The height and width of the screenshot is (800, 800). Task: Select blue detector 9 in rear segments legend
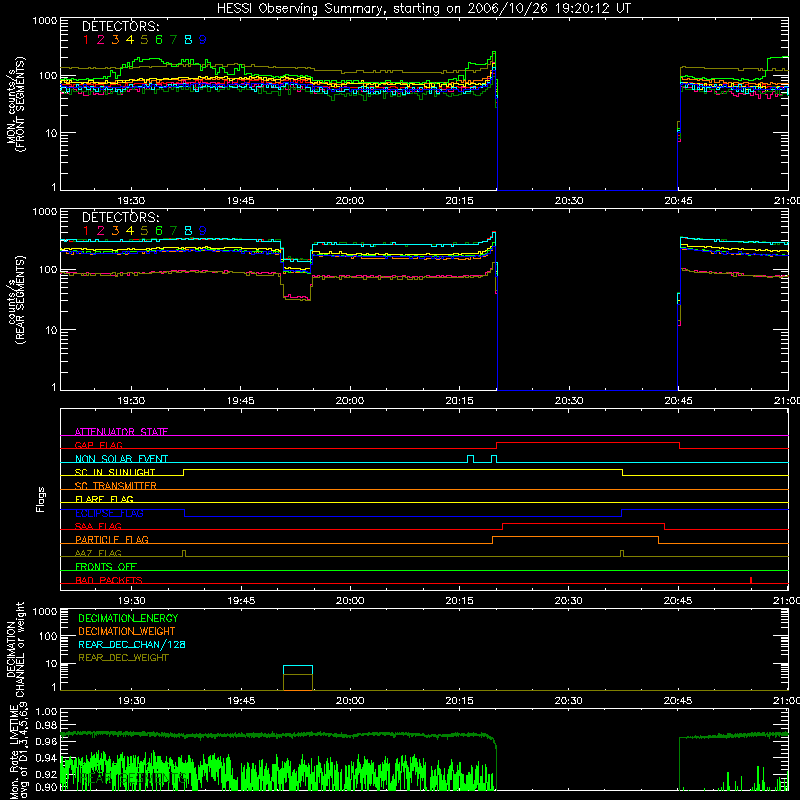[203, 231]
